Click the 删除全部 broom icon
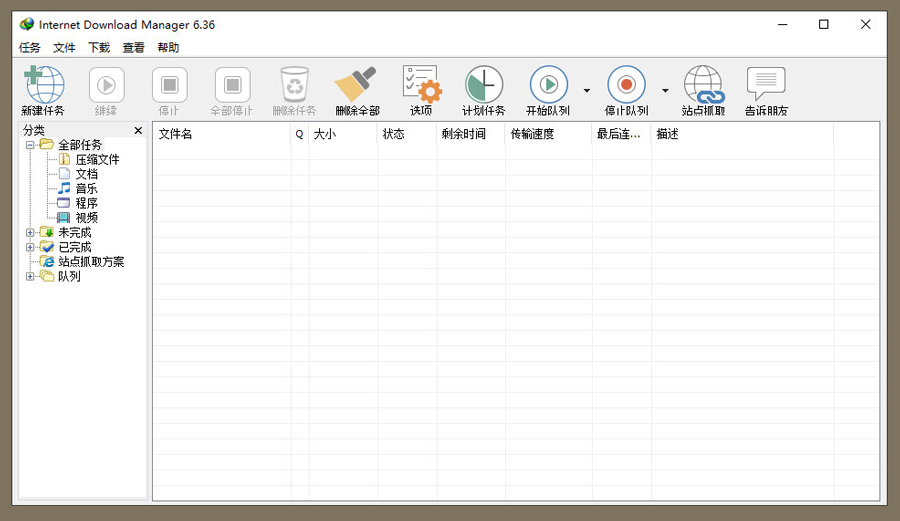Viewport: 900px width, 521px height. (357, 86)
